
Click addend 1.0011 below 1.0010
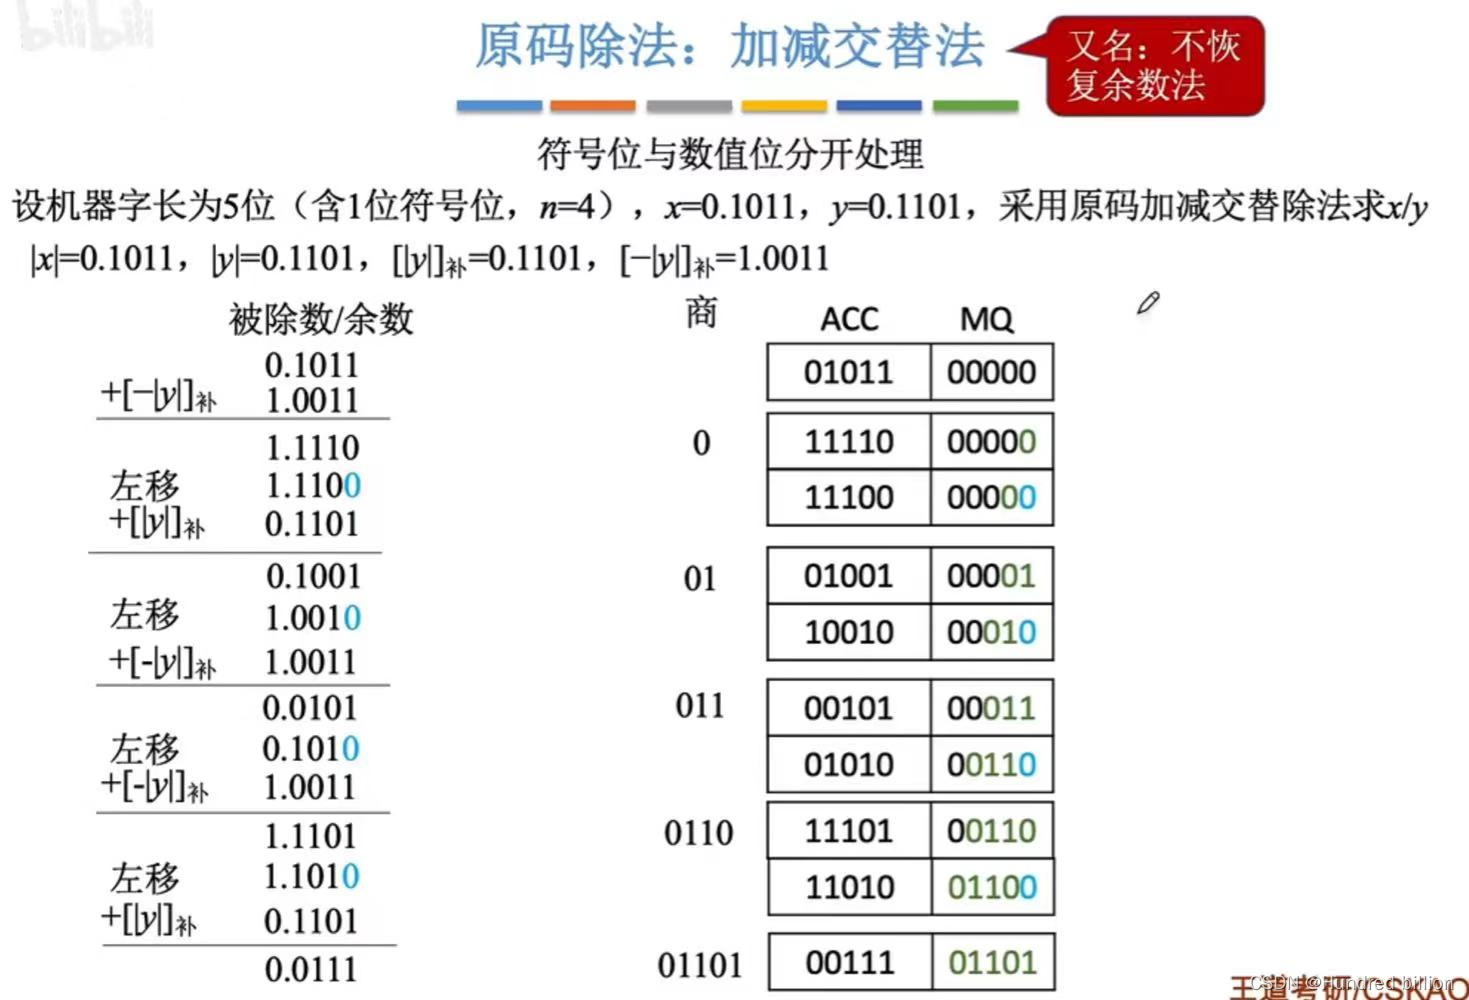311,661
